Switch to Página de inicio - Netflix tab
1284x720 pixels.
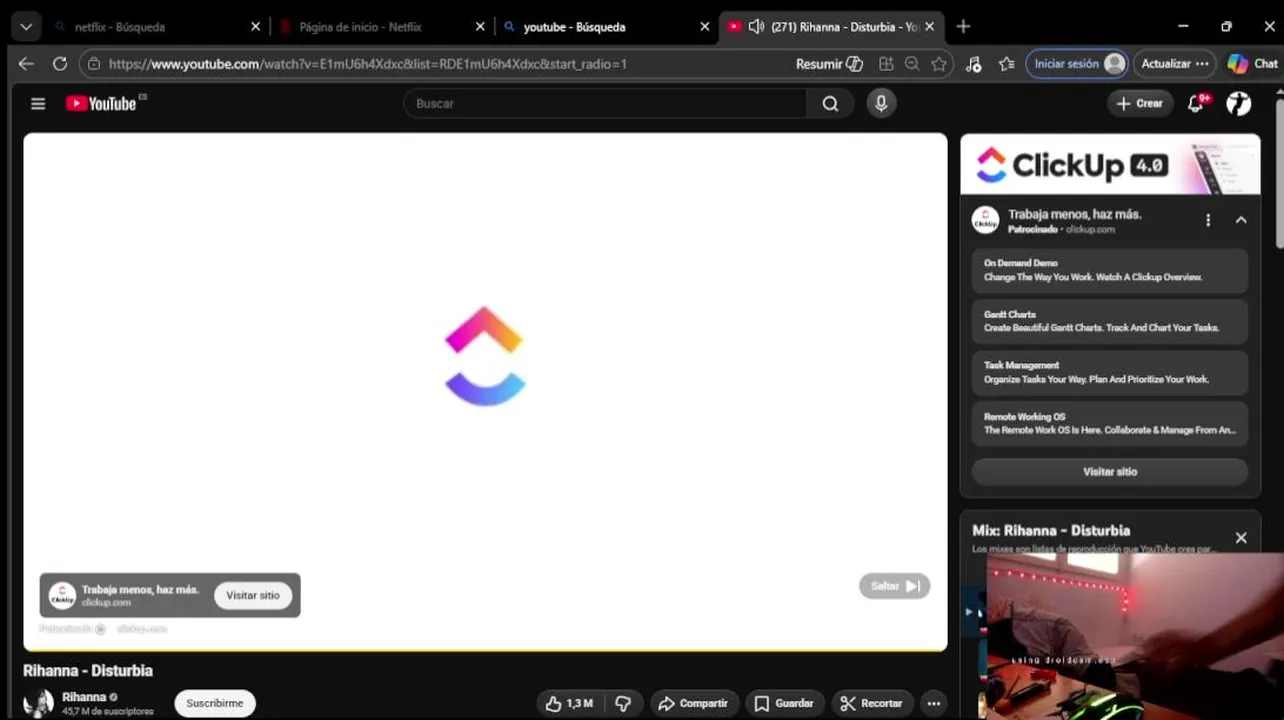point(382,27)
